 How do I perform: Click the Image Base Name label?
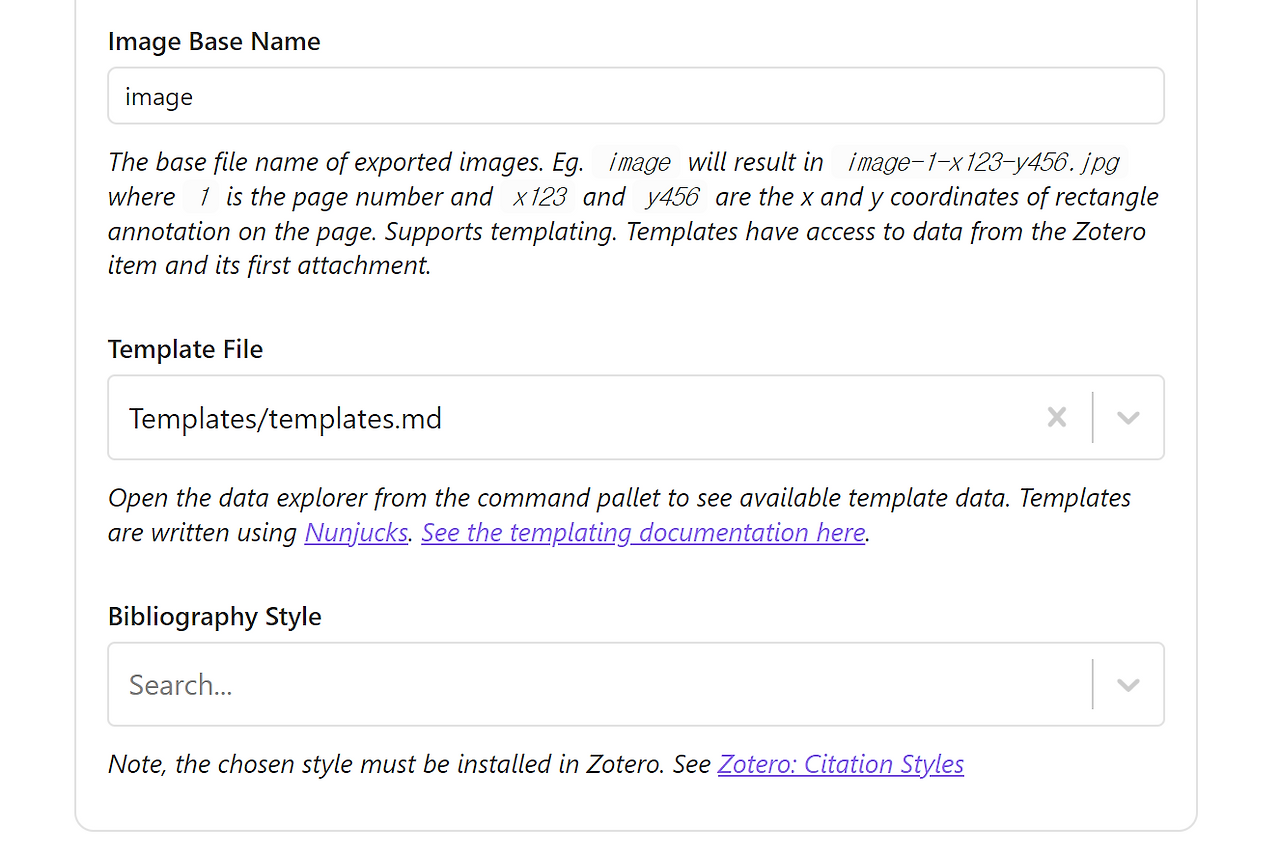click(214, 42)
